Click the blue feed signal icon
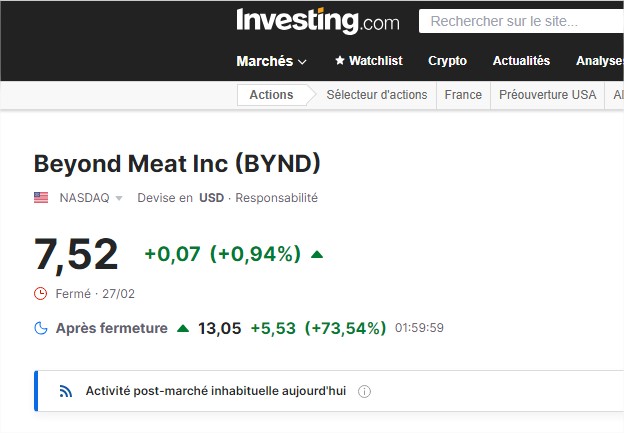 (x=66, y=391)
